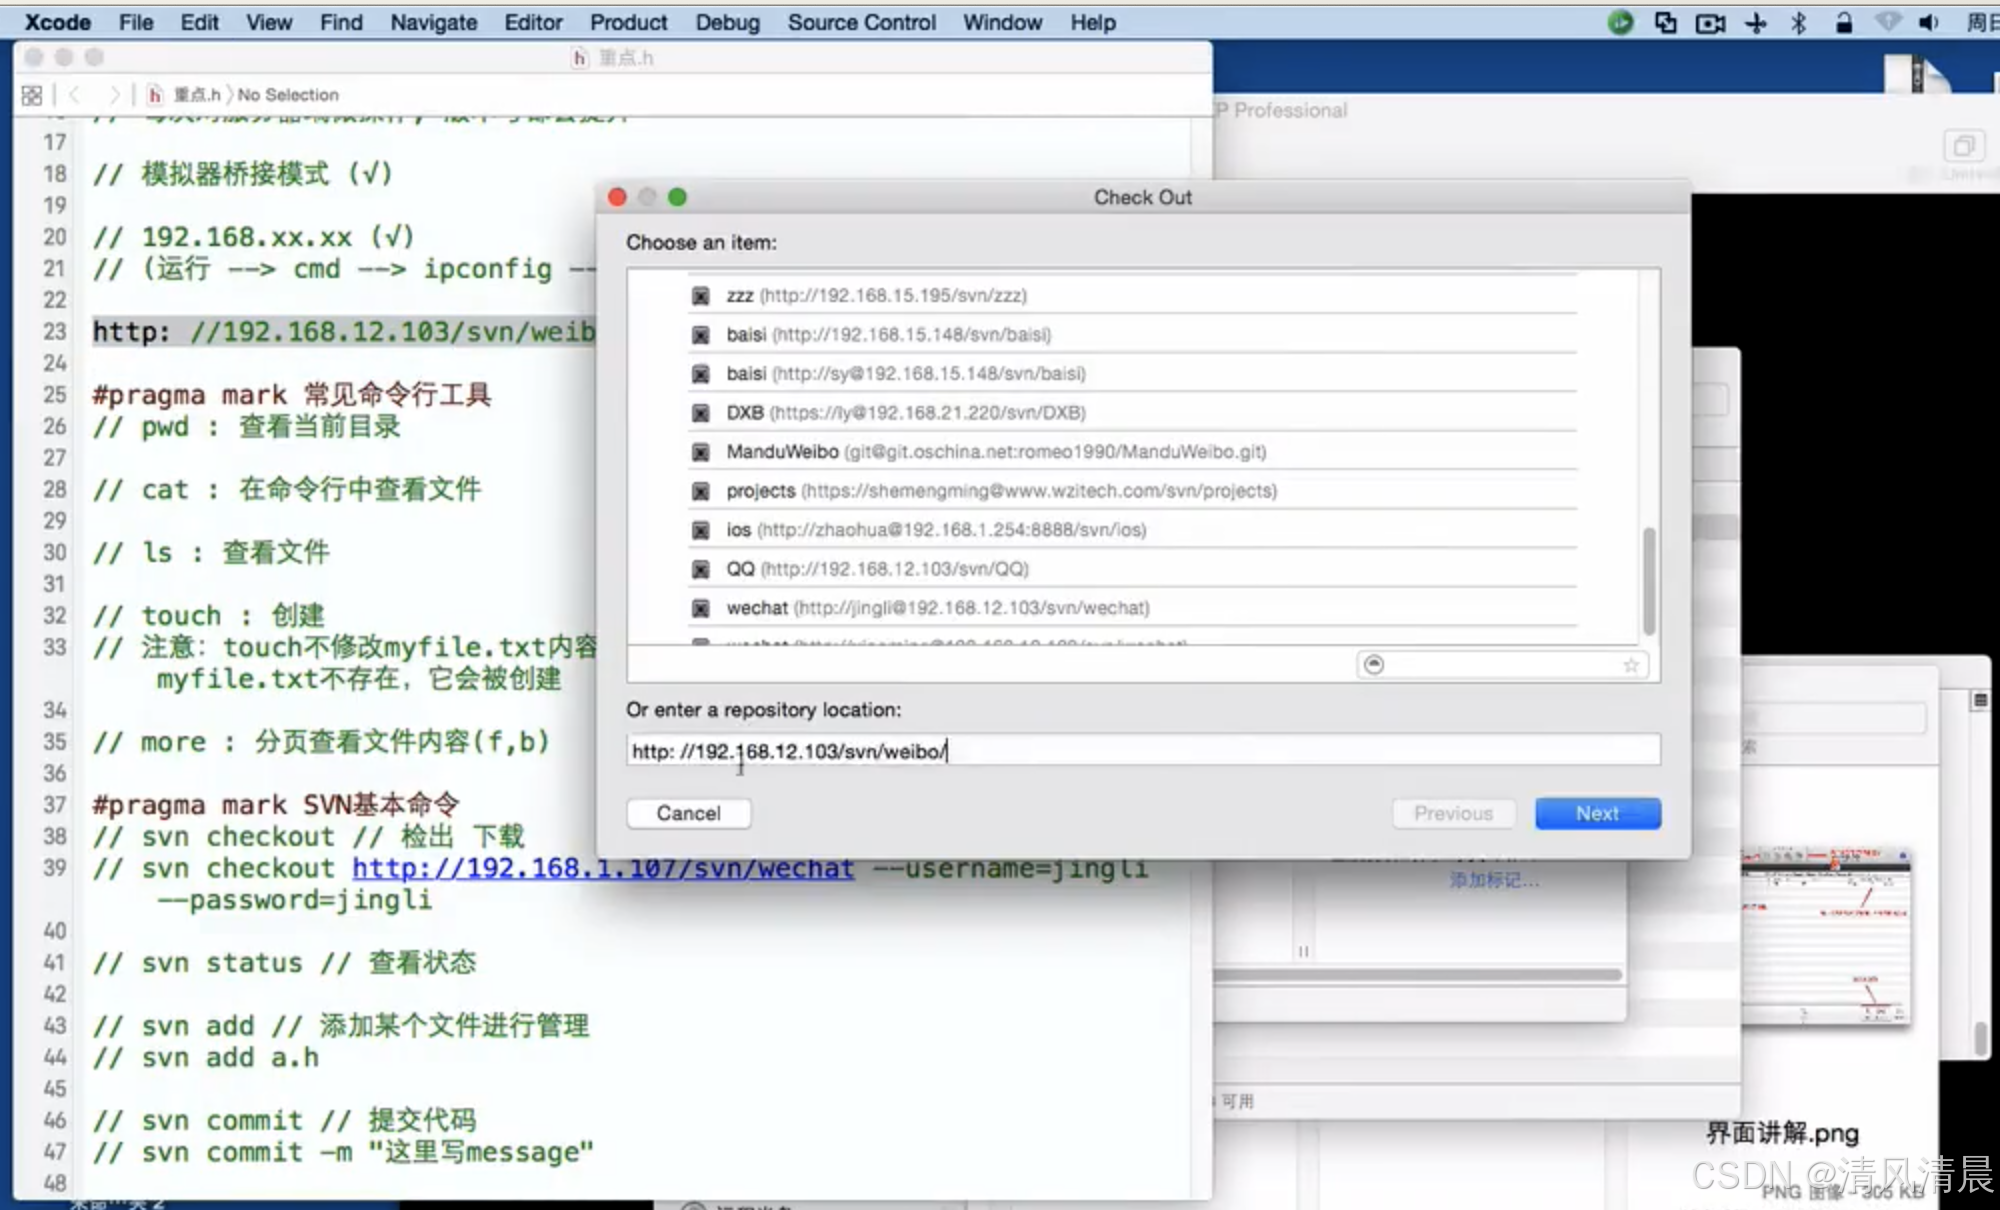Click the 添加标记 link behind the dialog
Viewport: 2000px width, 1210px height.
1494,880
